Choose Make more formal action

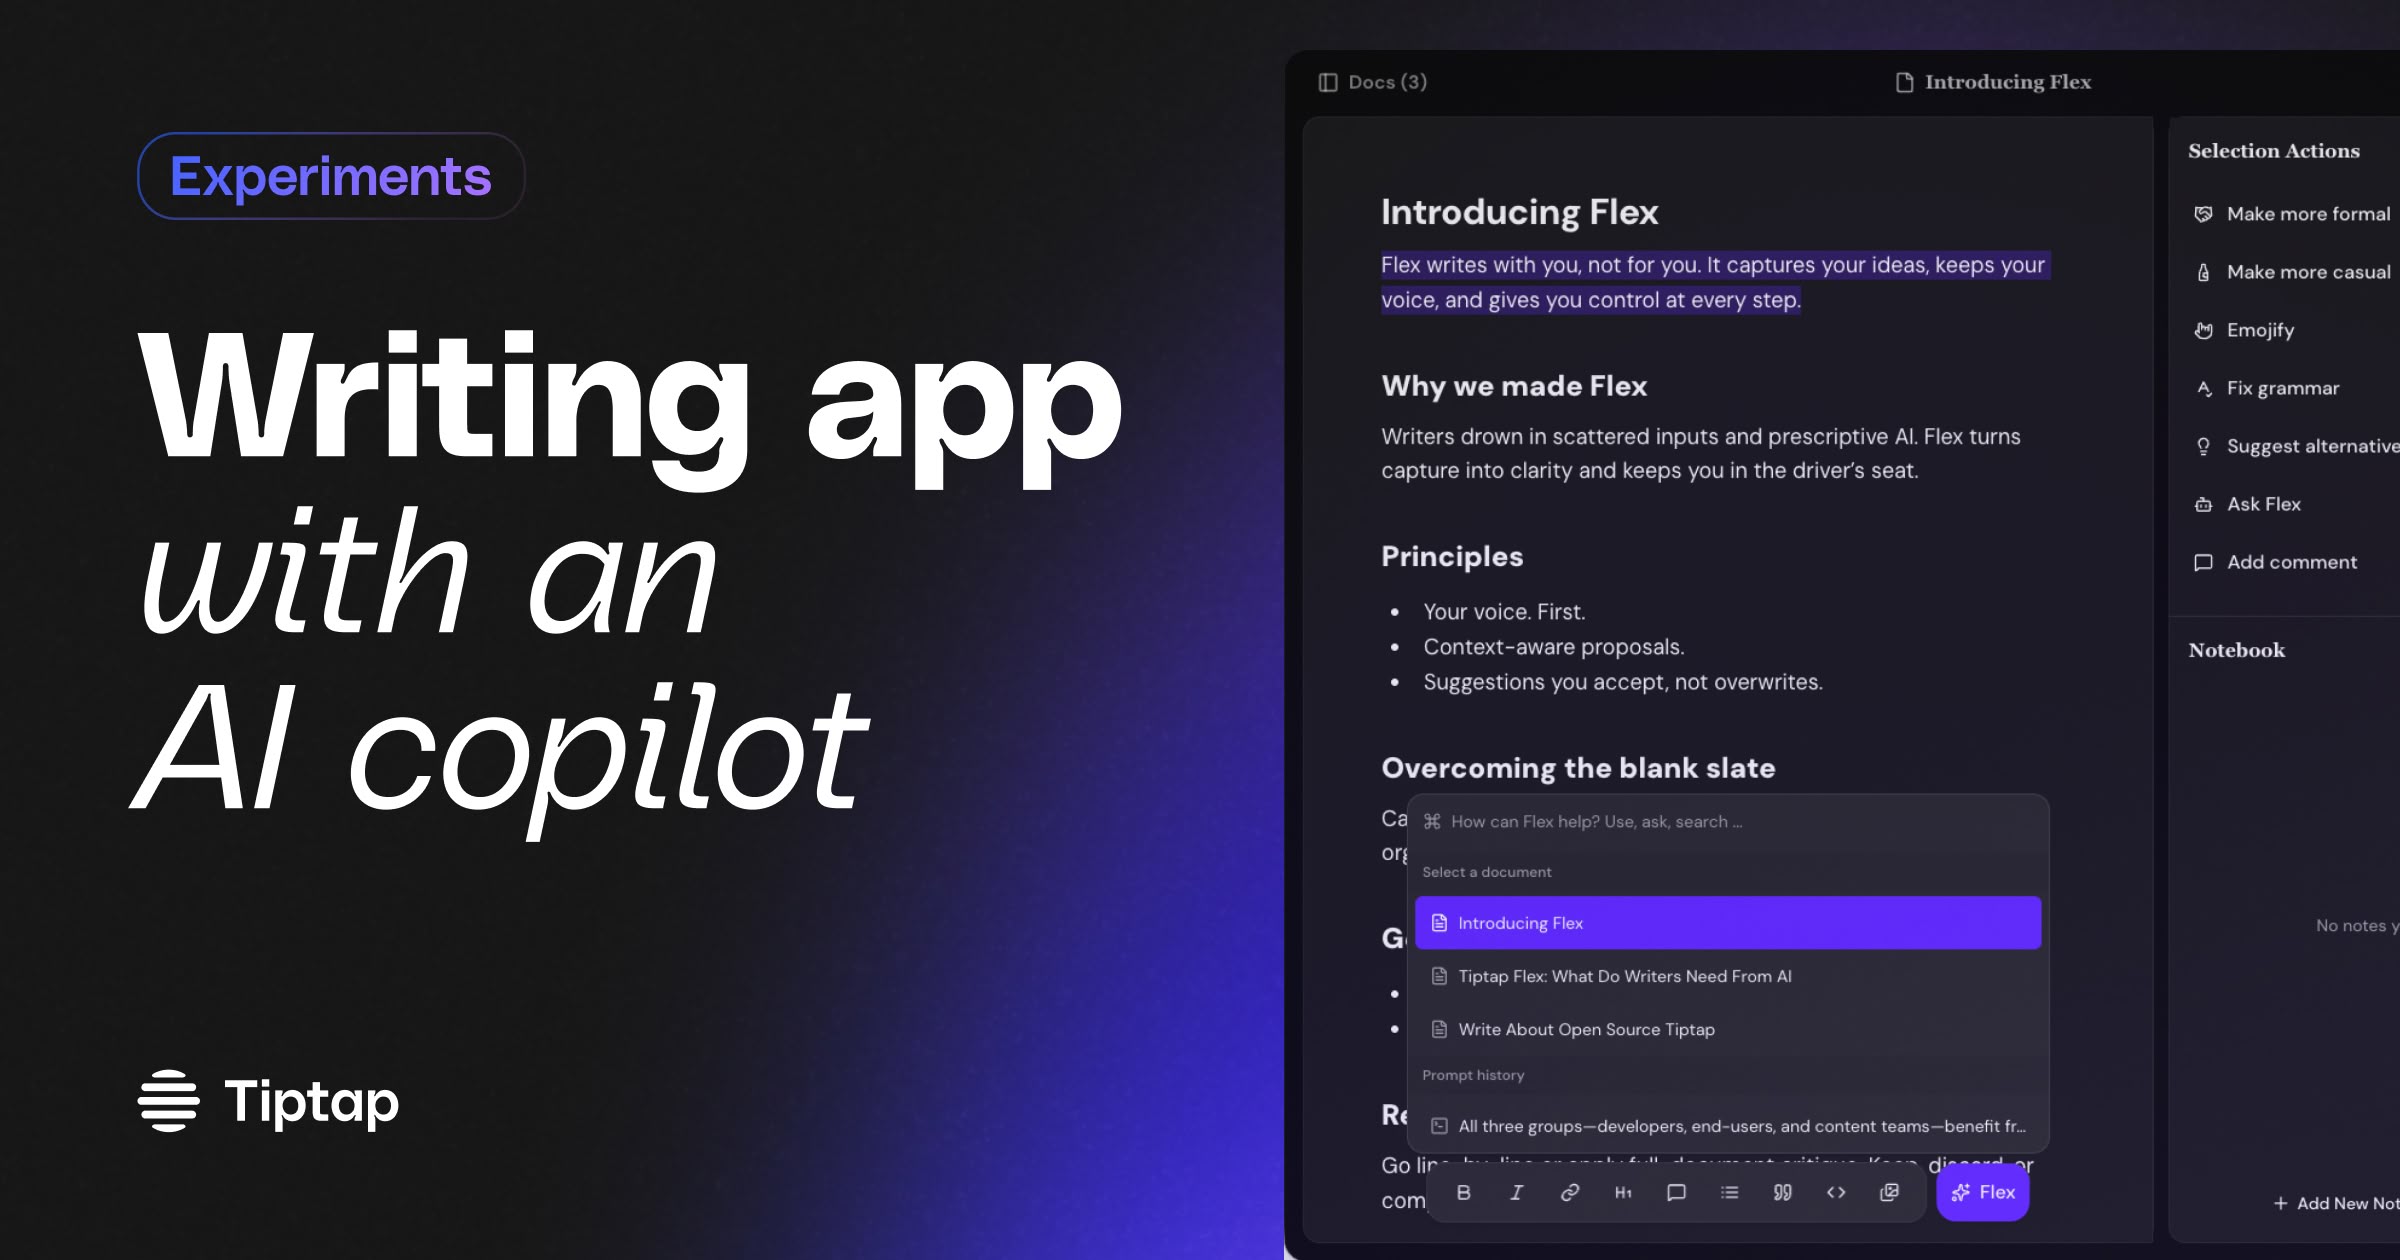click(x=2307, y=213)
